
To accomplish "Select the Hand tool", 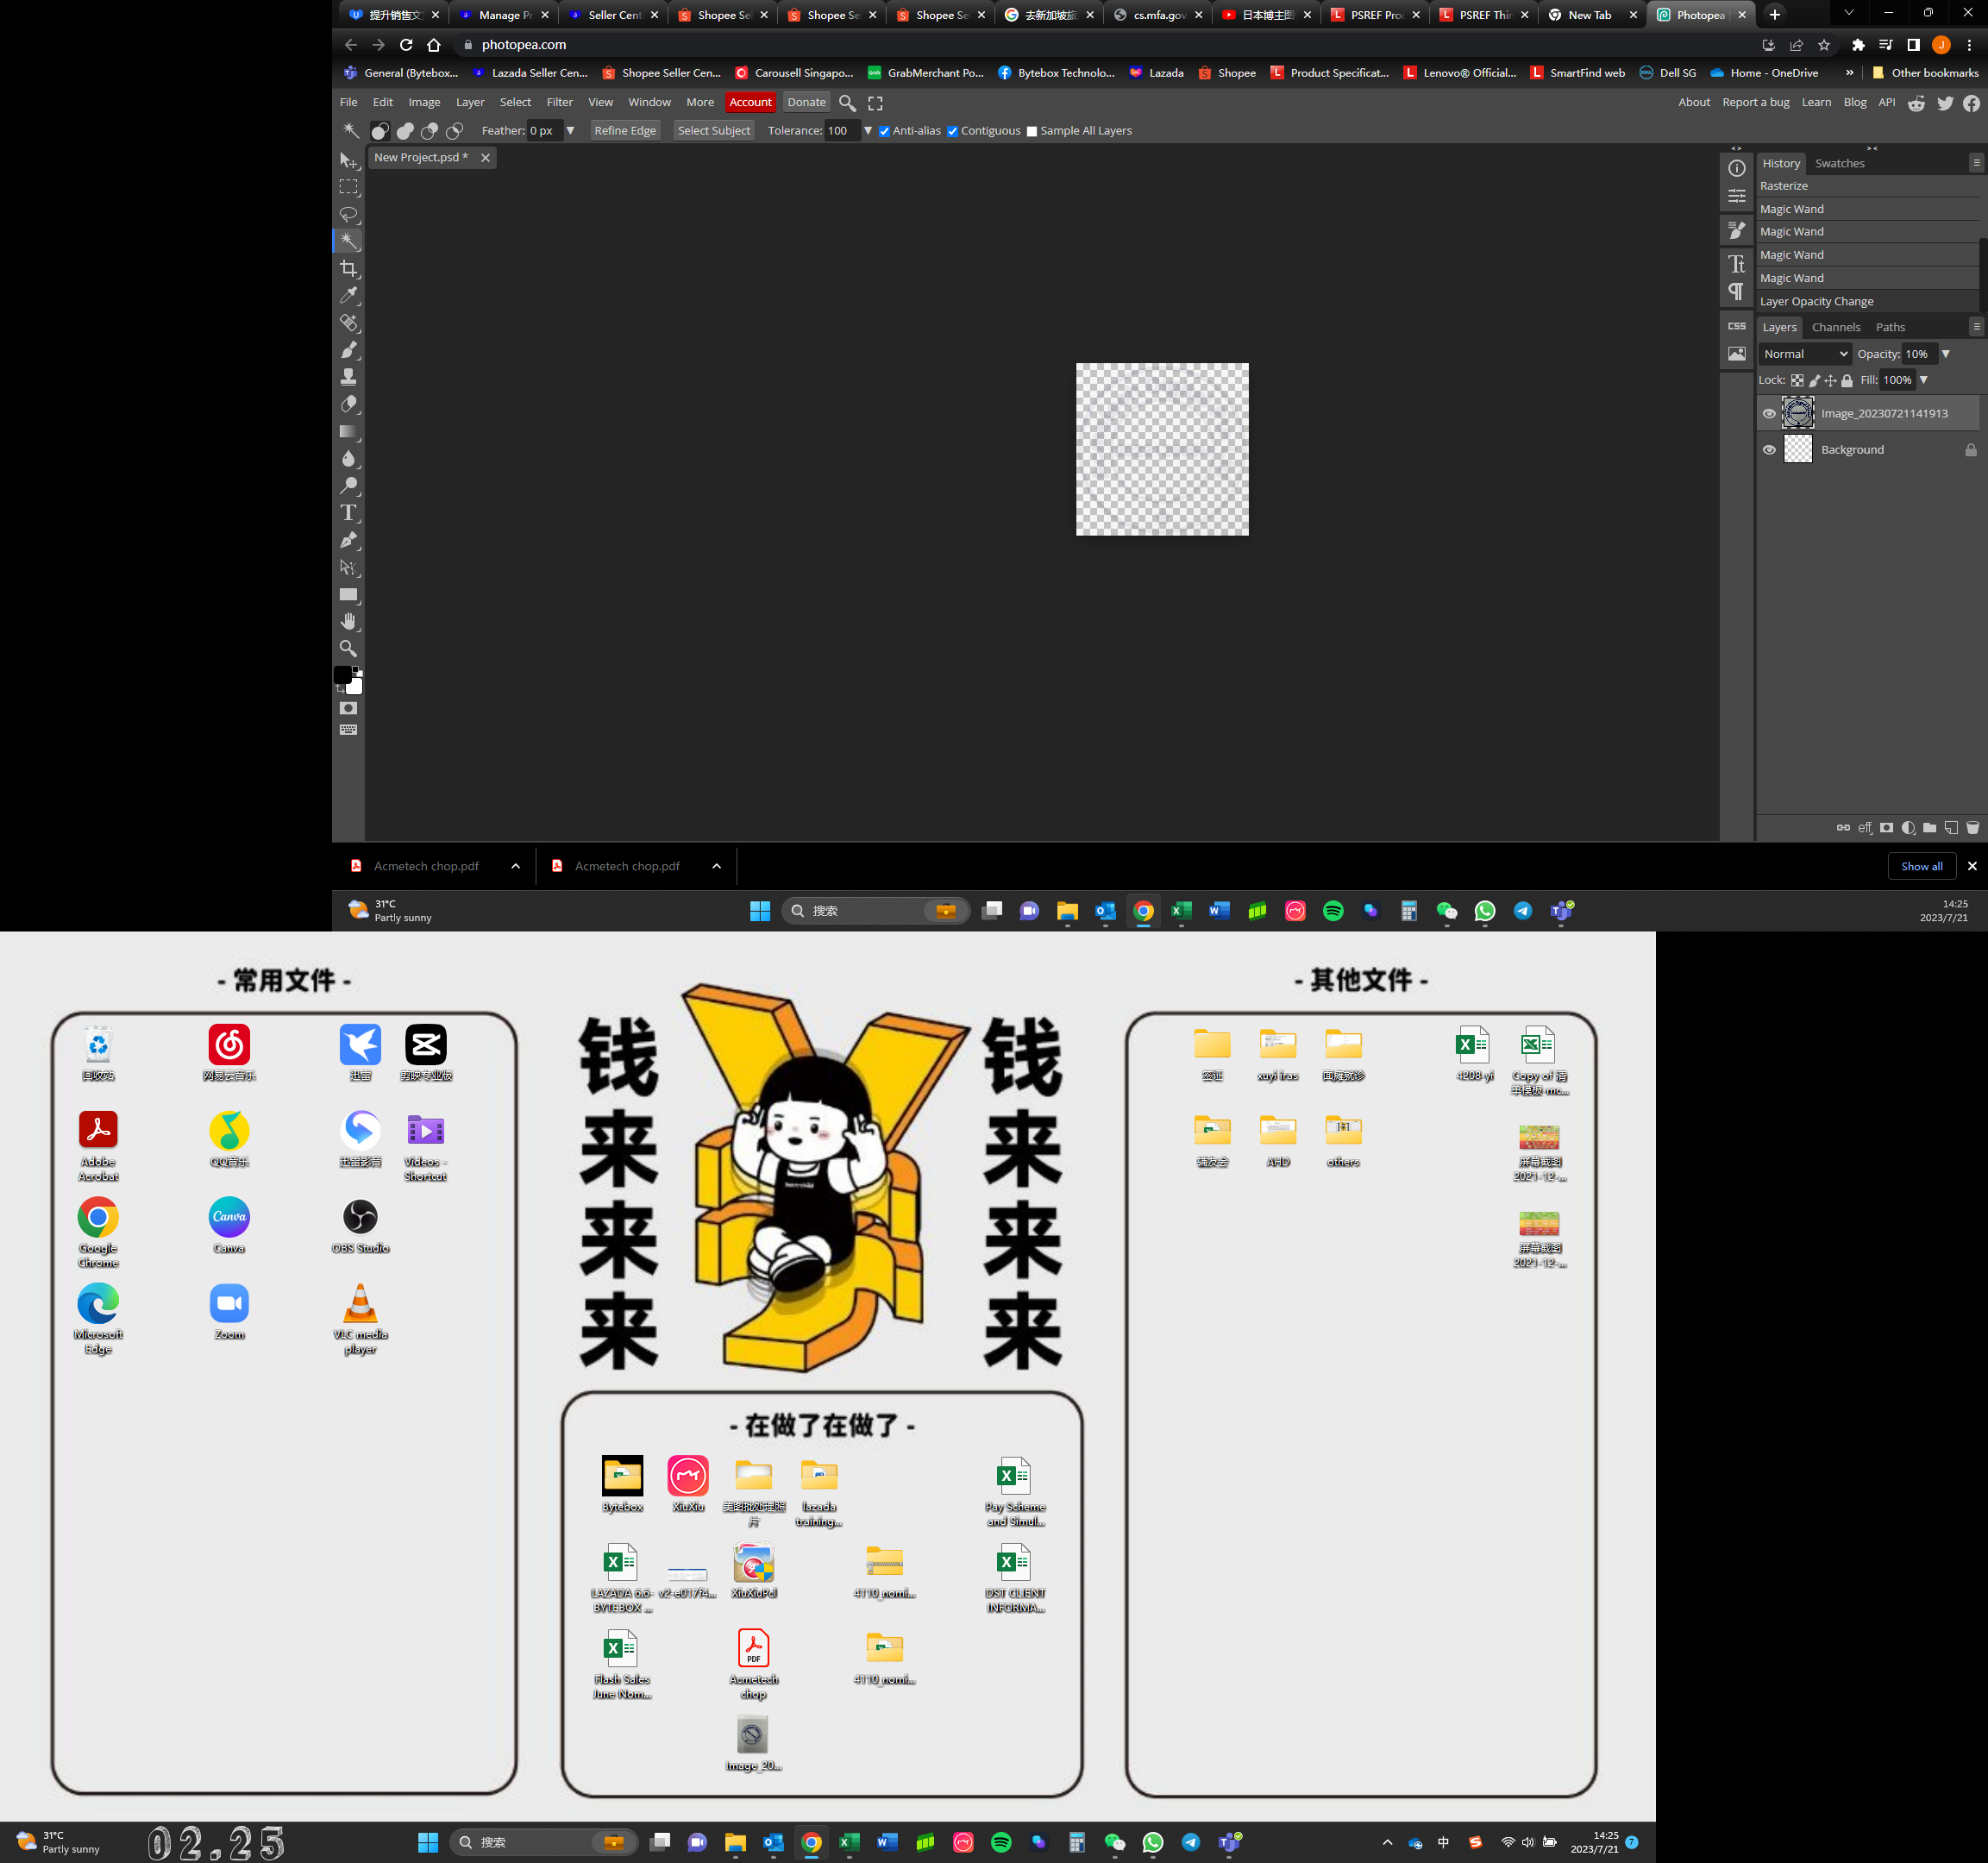I will (x=348, y=621).
